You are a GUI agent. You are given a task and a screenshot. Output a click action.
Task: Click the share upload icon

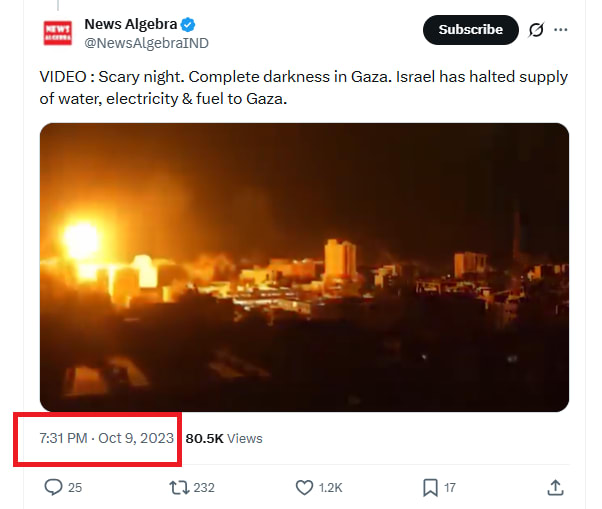[556, 488]
